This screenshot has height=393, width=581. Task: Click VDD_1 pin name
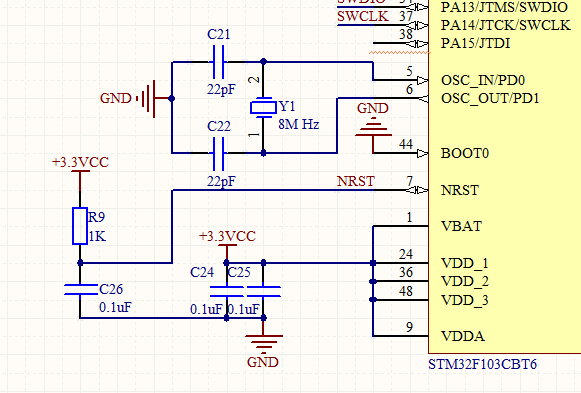point(465,263)
